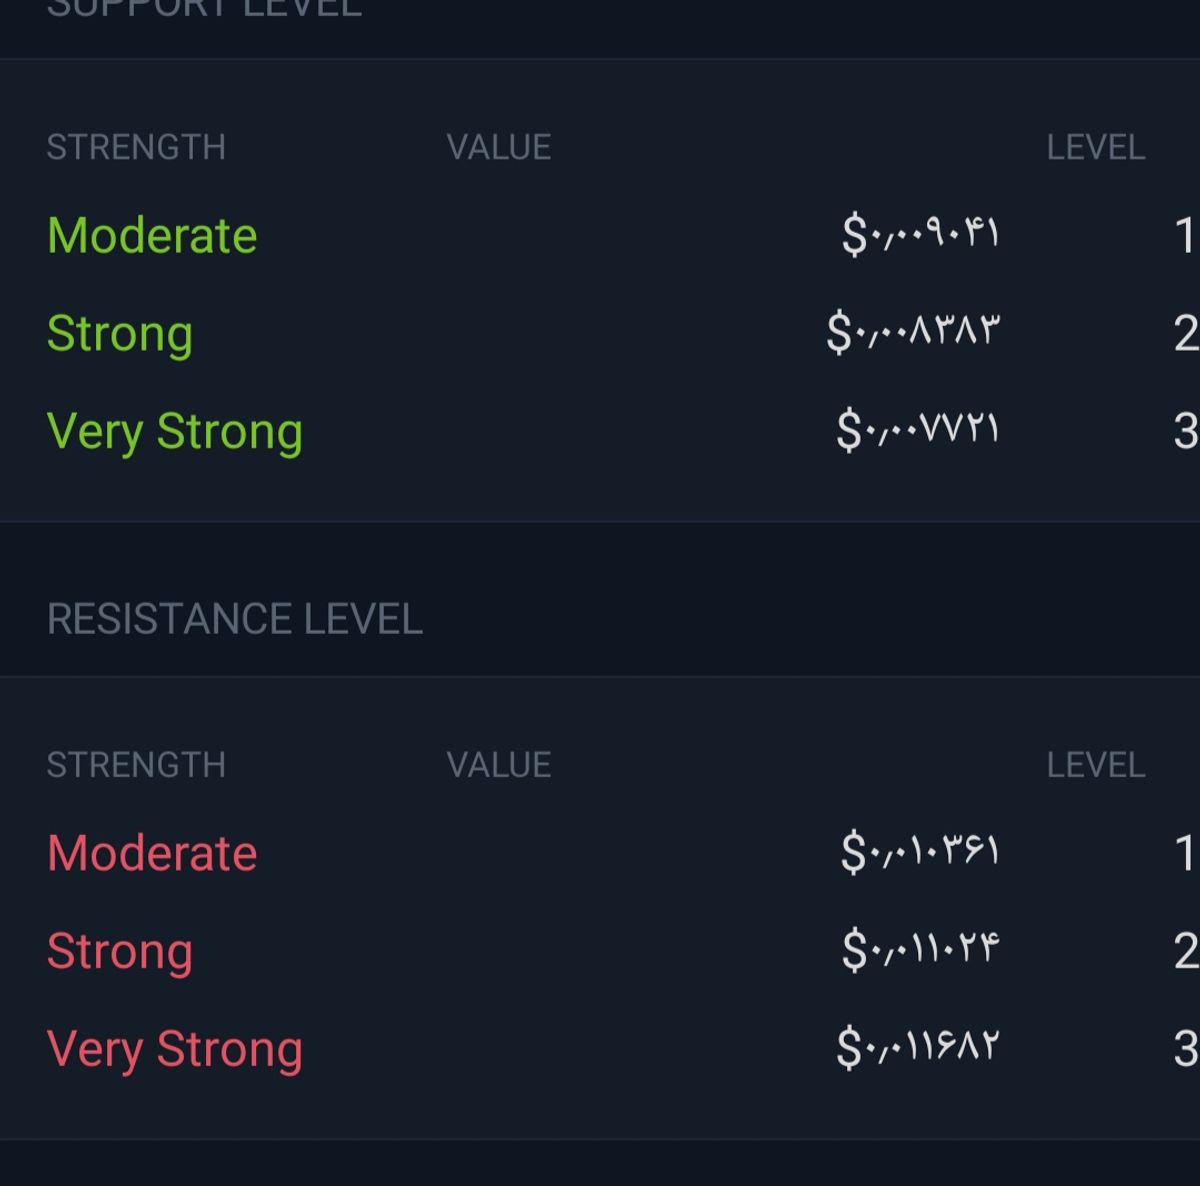Select the red Strong resistance strength label

pos(120,951)
